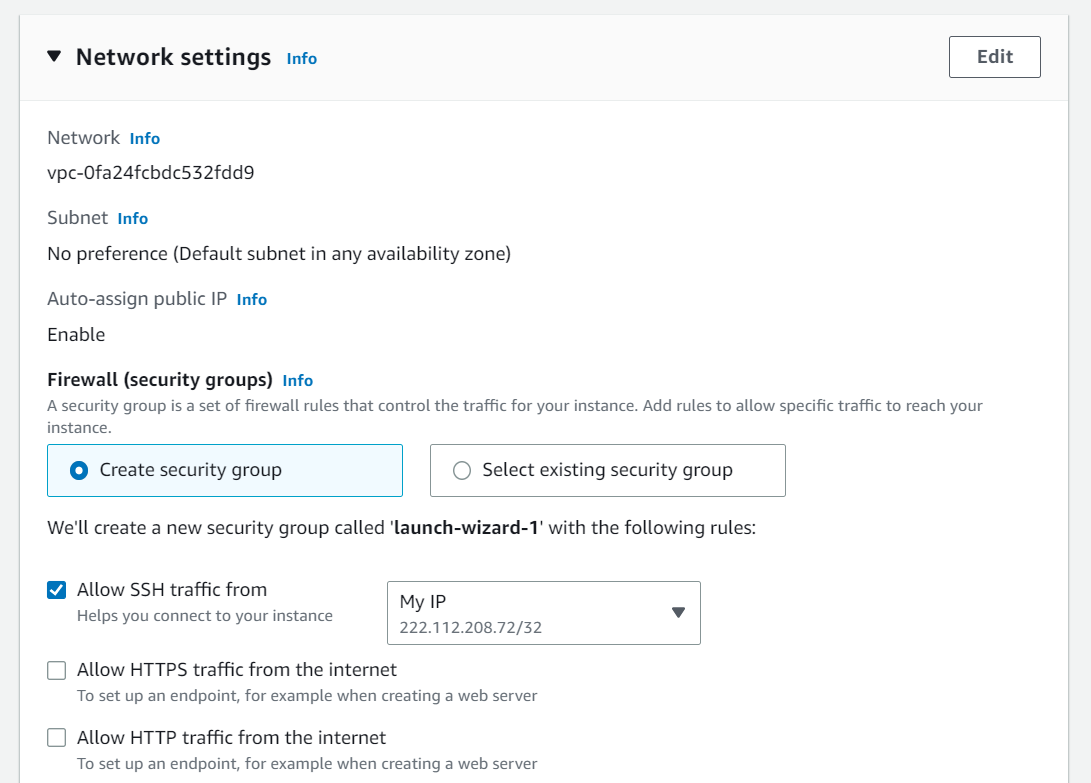
Task: Click the VPC ID vpc-0fa24fcbdc532fdd9 text
Action: point(151,173)
